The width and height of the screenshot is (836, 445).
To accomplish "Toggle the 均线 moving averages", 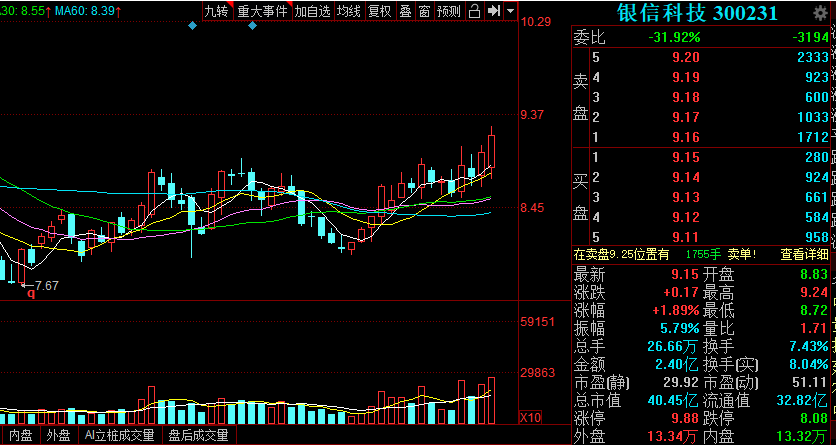I will [x=349, y=11].
